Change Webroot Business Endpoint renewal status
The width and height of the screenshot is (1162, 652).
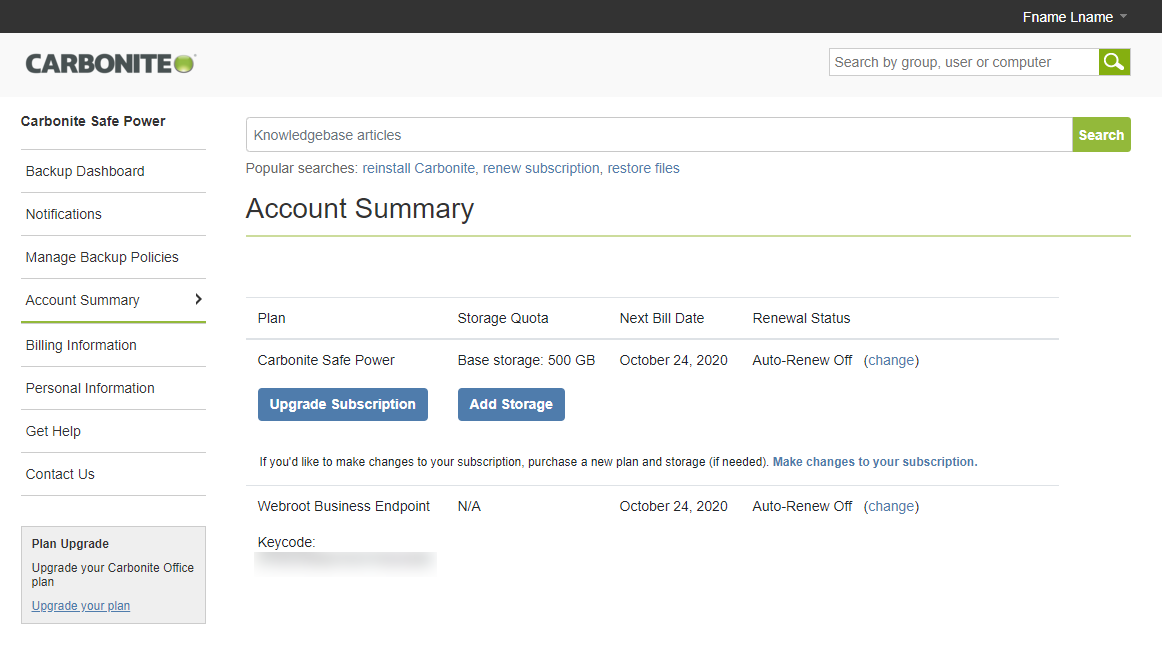point(891,506)
